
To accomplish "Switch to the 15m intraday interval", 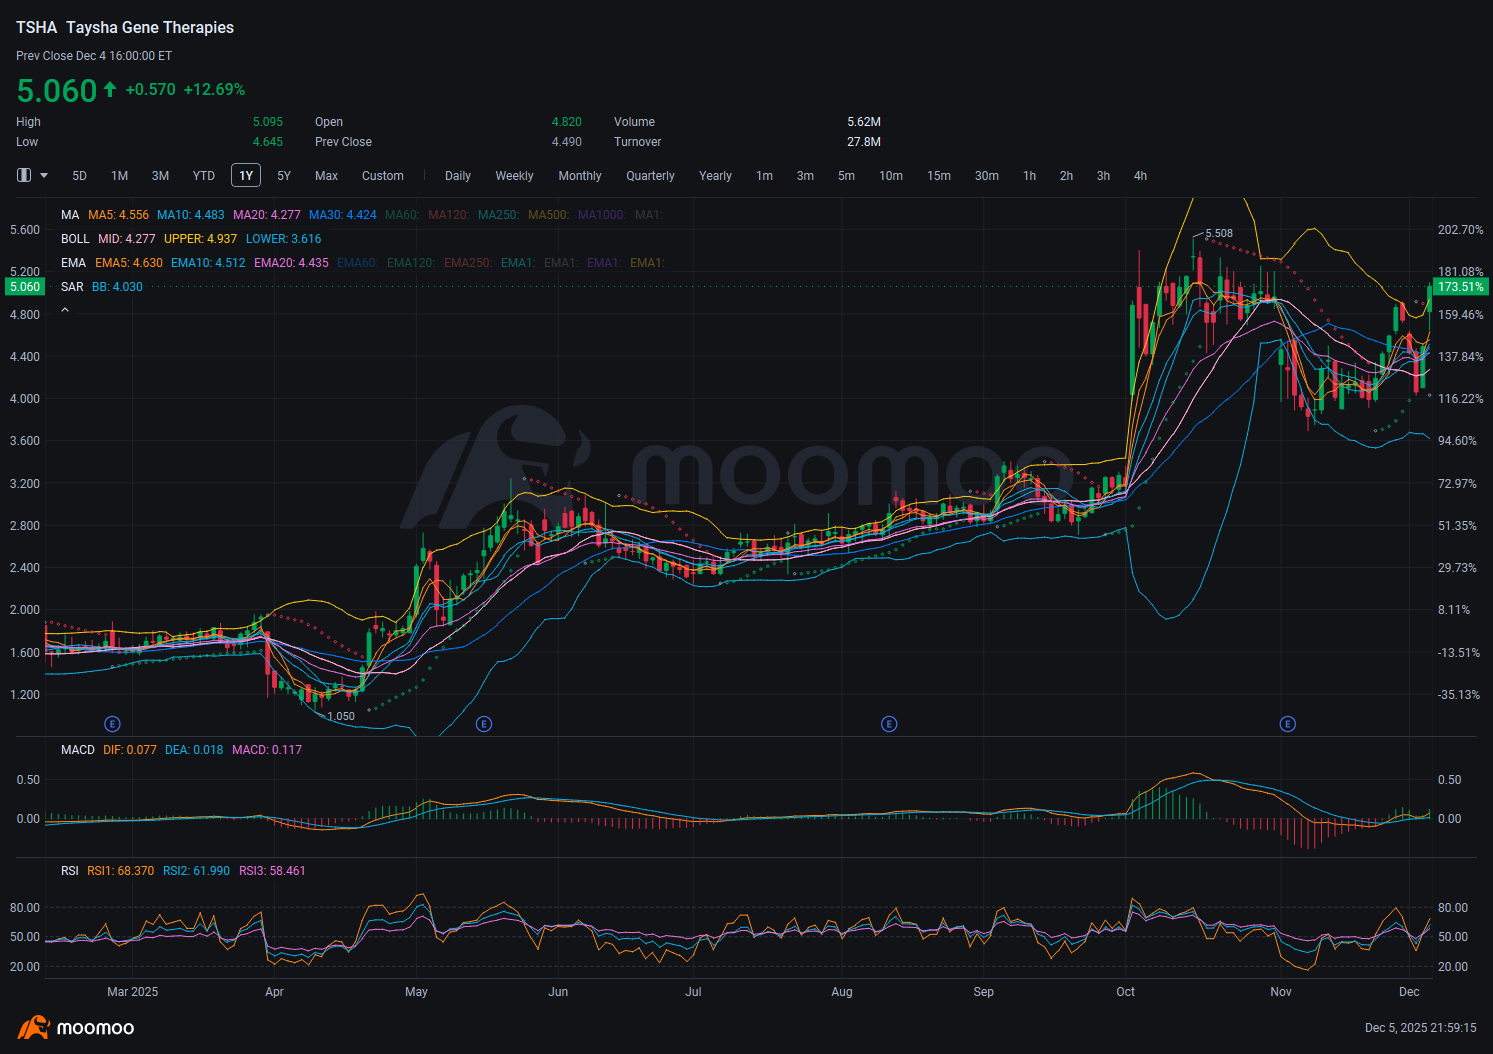I will pyautogui.click(x=939, y=176).
